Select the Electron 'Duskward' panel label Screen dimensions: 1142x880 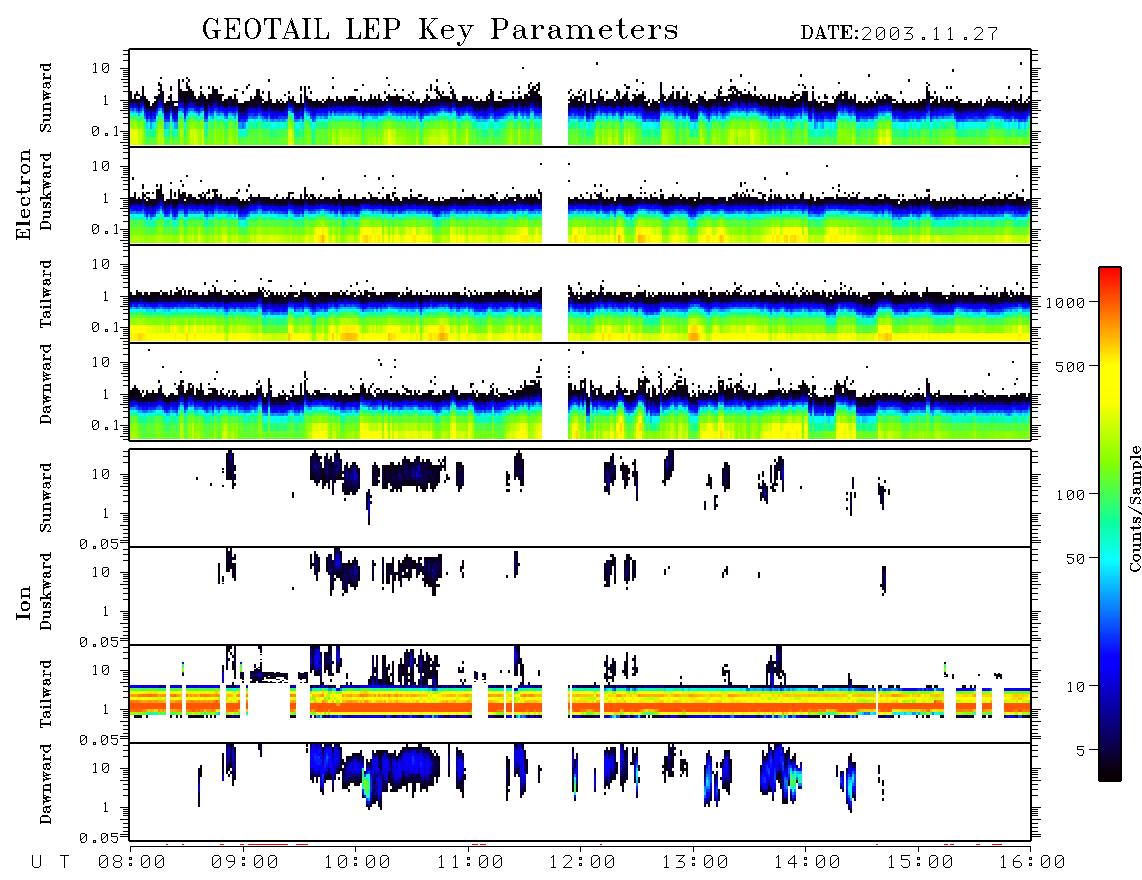point(46,191)
